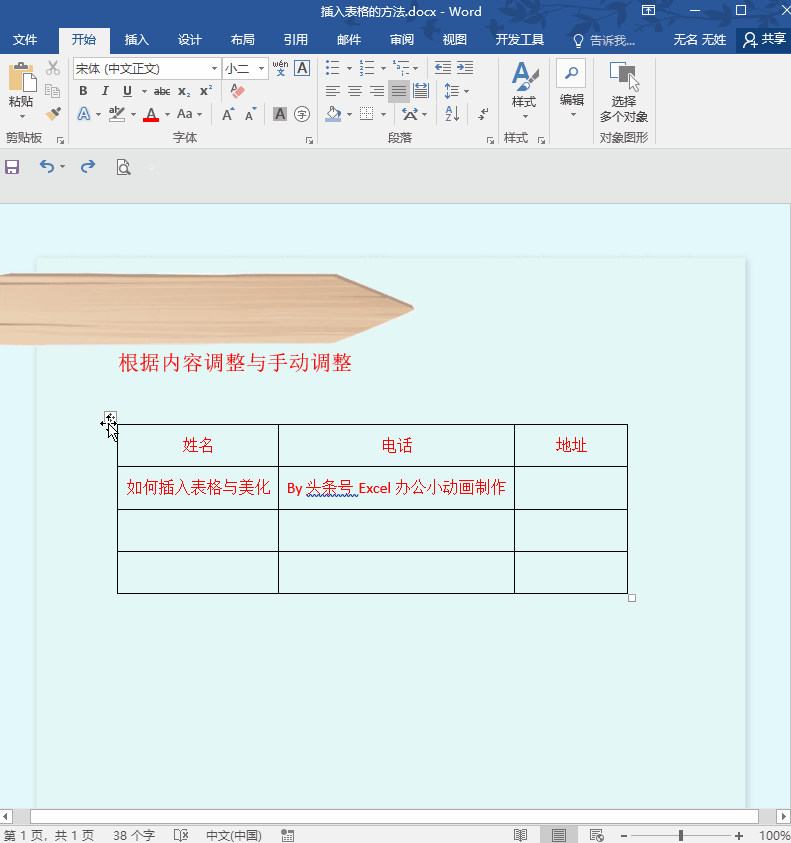This screenshot has height=843, width=791.
Task: Expand numbering list dropdown
Action: click(383, 68)
